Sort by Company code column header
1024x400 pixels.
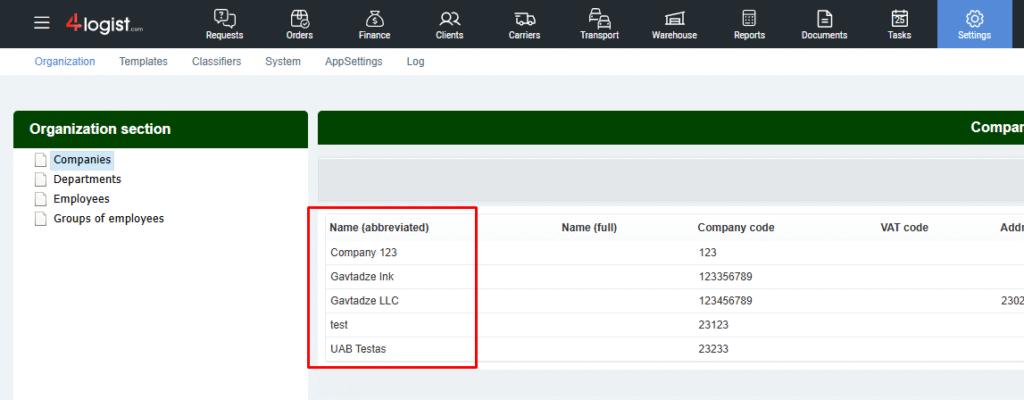point(735,227)
